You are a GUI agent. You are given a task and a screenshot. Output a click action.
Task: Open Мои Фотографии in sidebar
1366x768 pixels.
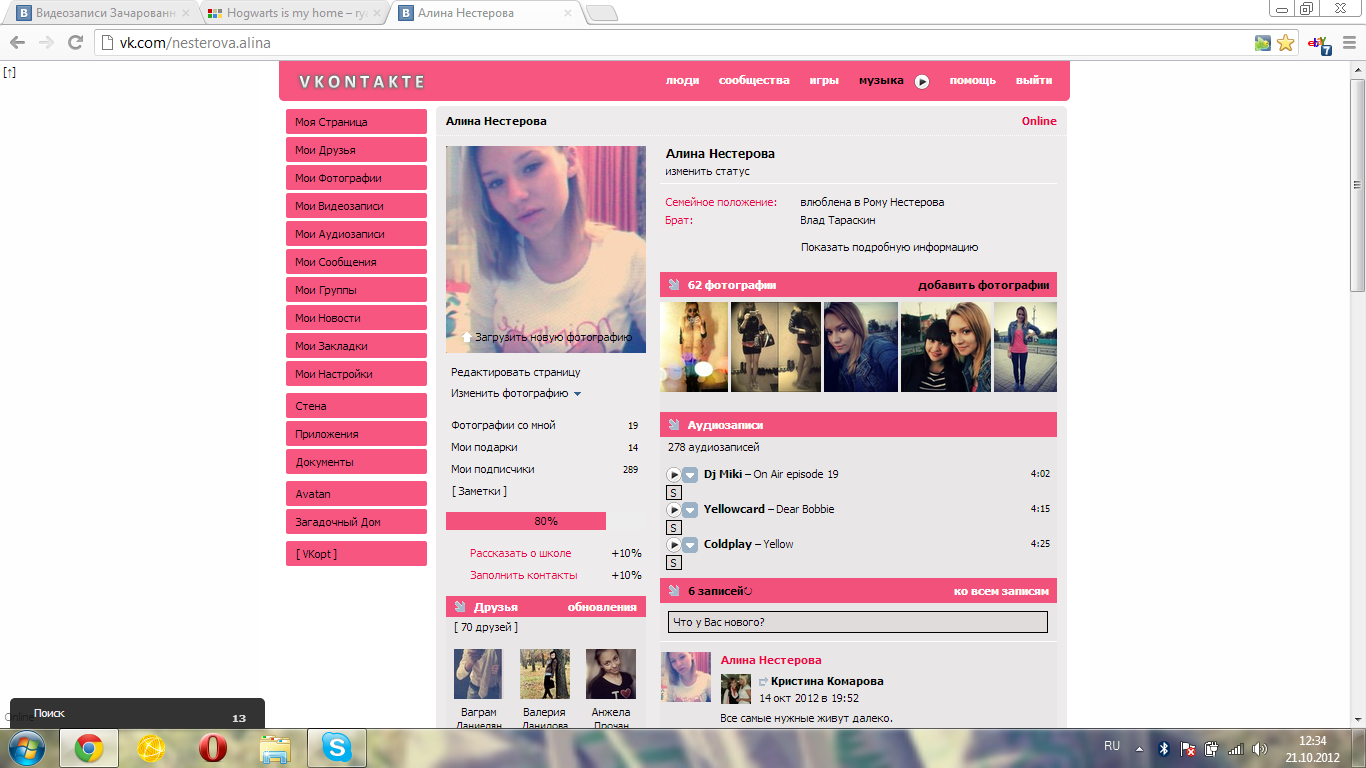(356, 178)
